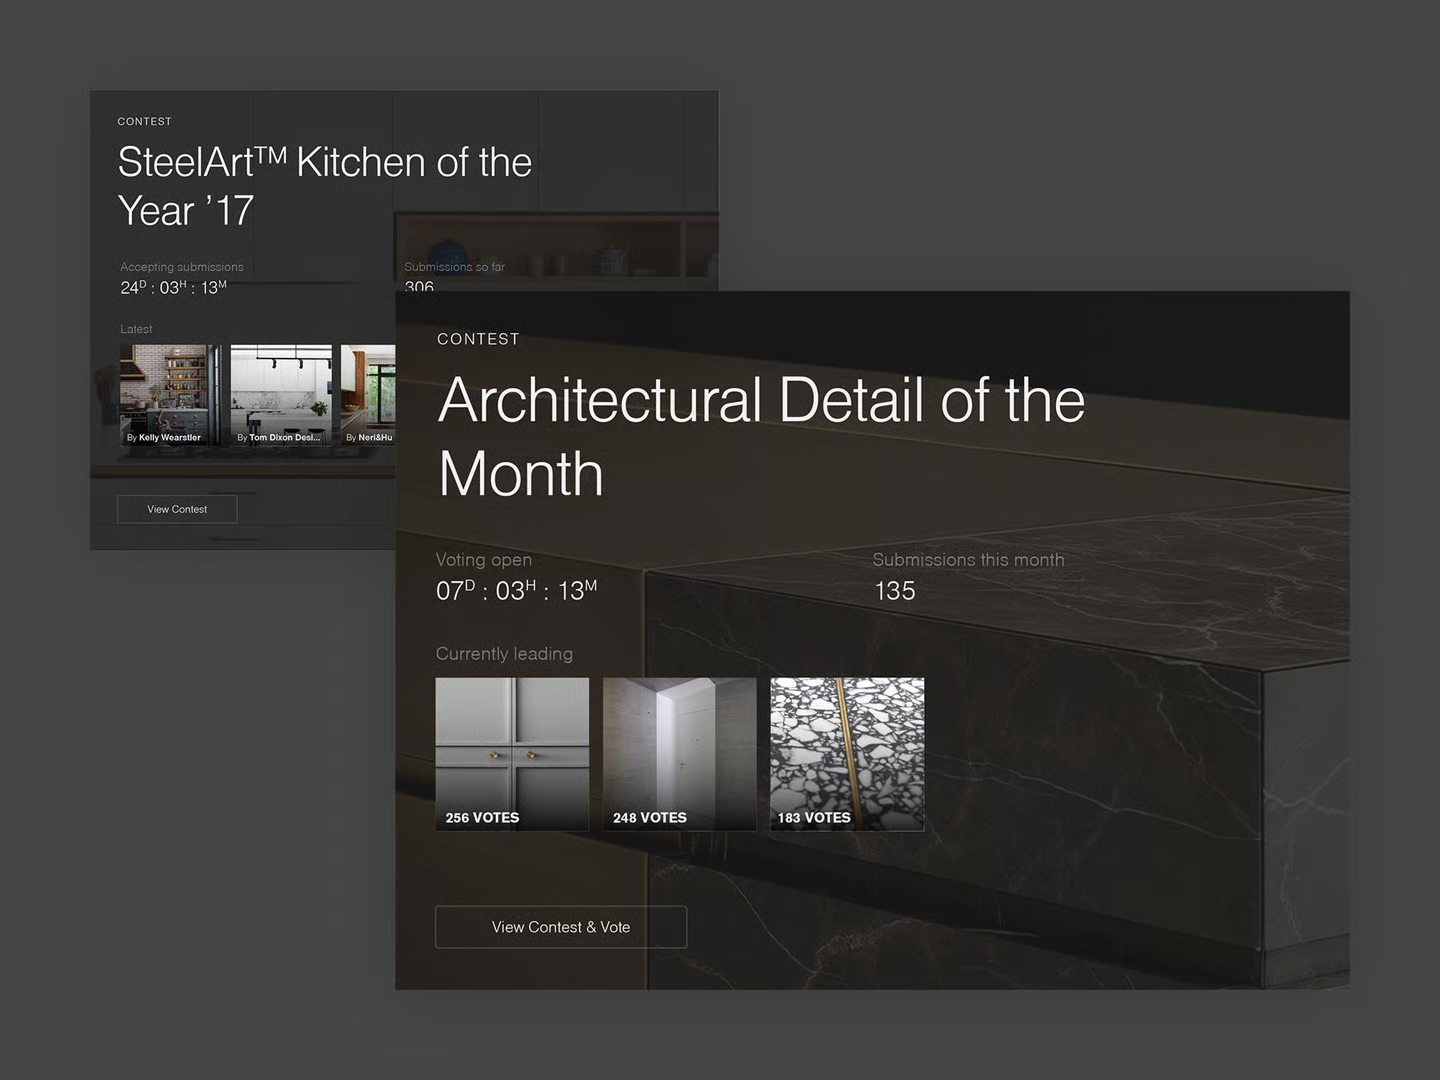Click the 135 submissions count
This screenshot has height=1080, width=1440.
(x=895, y=591)
